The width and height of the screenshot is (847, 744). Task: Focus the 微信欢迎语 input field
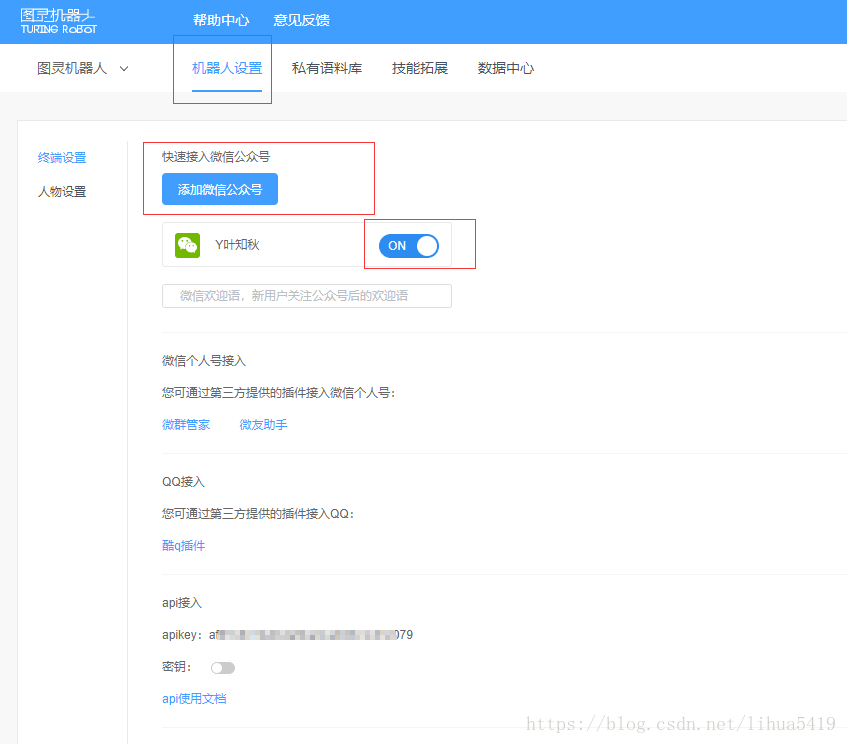point(307,296)
